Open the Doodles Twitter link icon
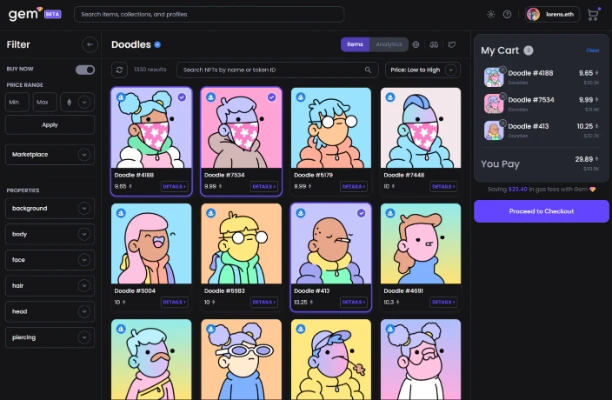The width and height of the screenshot is (612, 400). click(452, 44)
